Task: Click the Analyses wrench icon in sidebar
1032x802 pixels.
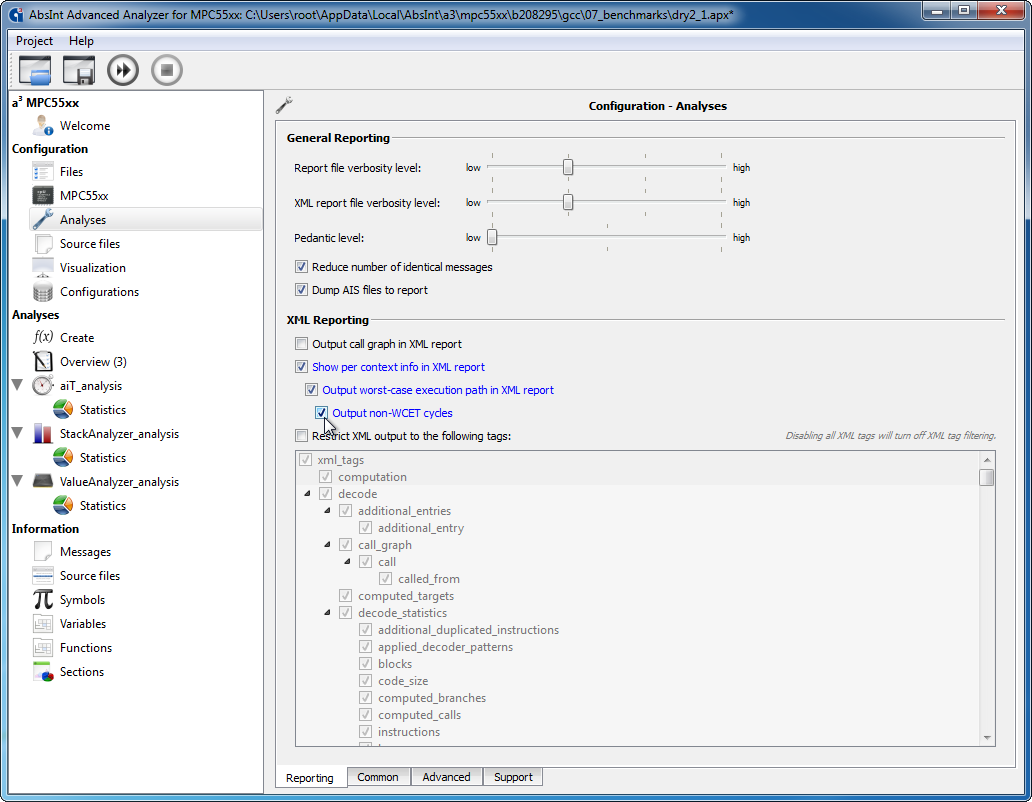Action: [x=43, y=220]
